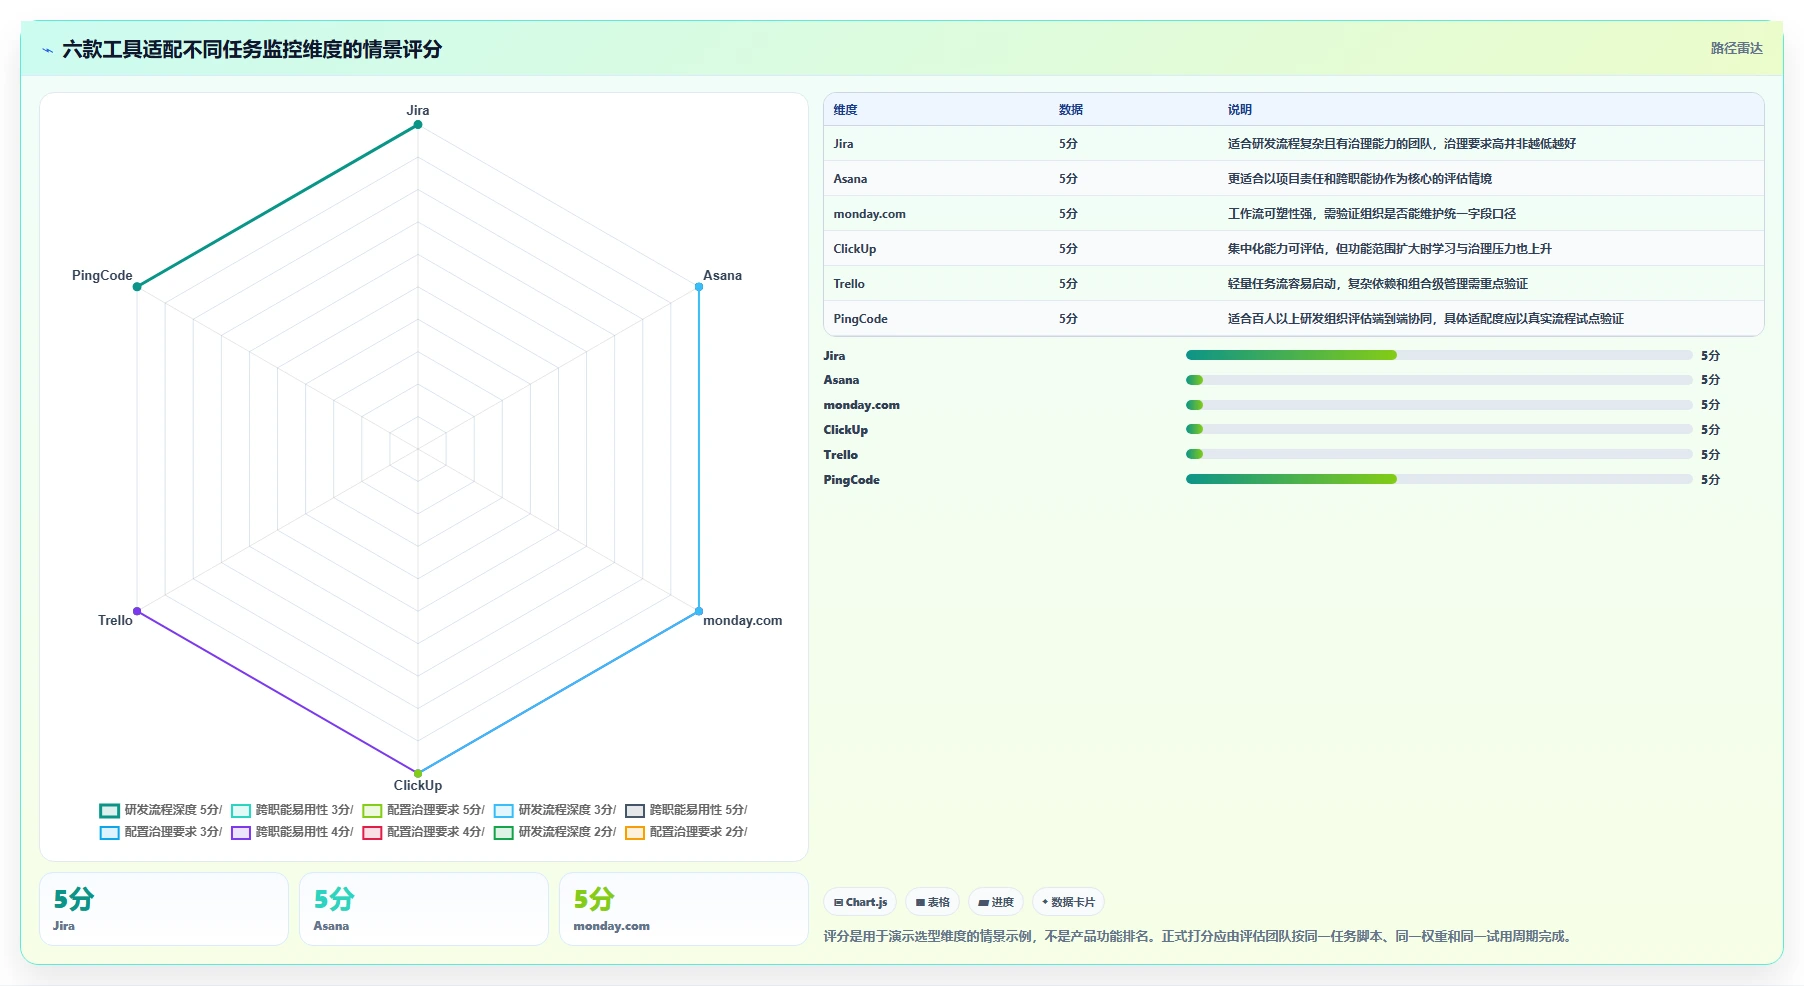Click the PingCode progress bar
Image resolution: width=1804 pixels, height=986 pixels.
pyautogui.click(x=1439, y=479)
